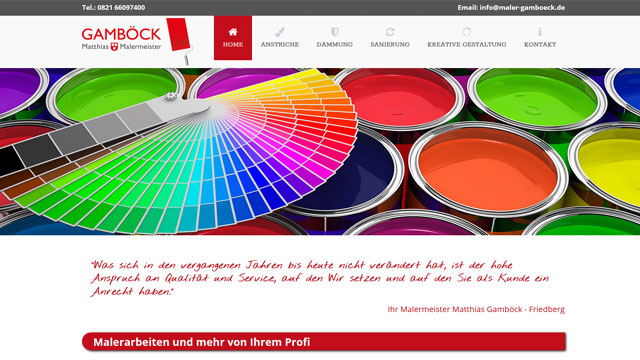Screen dimensions: 640x360
Task: Open the HOME menu item
Action: click(233, 38)
